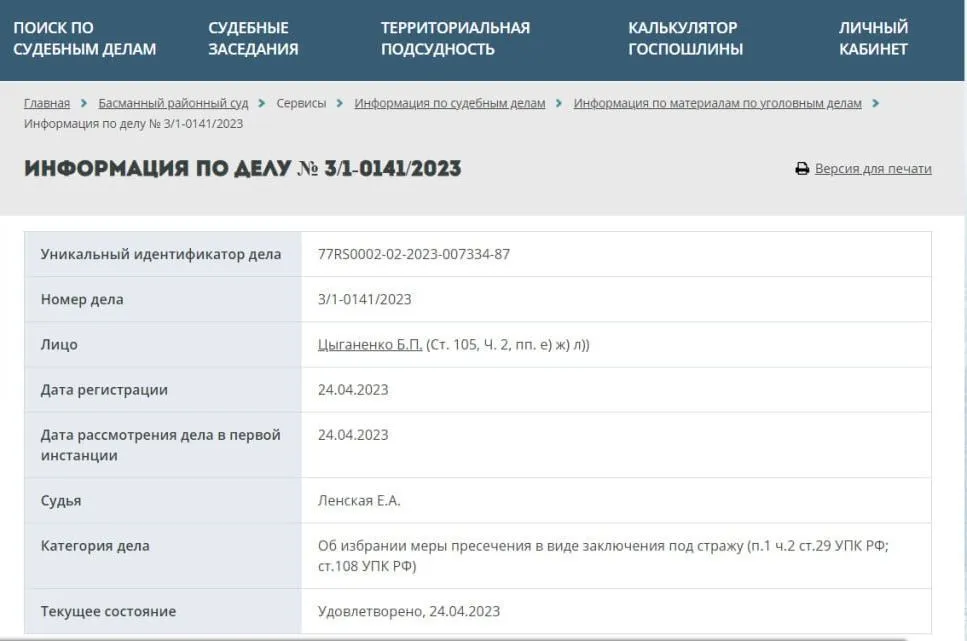967x641 pixels.
Task: Click the printer icon
Action: click(802, 168)
